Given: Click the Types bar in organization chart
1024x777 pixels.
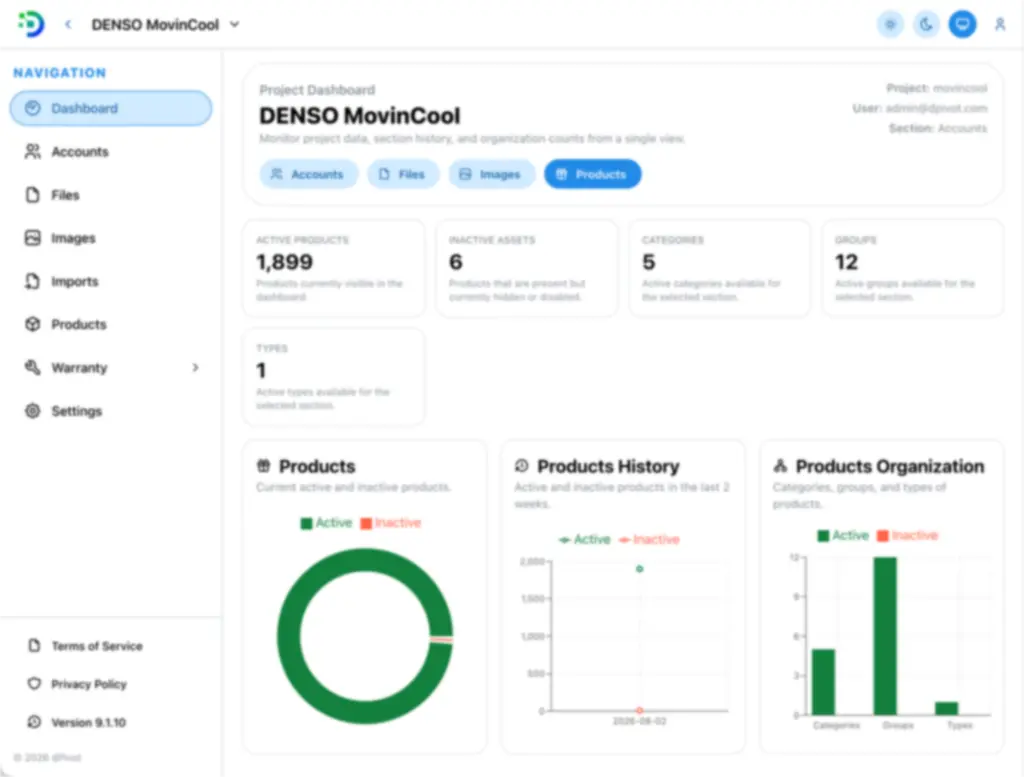Looking at the screenshot, I should [x=946, y=708].
